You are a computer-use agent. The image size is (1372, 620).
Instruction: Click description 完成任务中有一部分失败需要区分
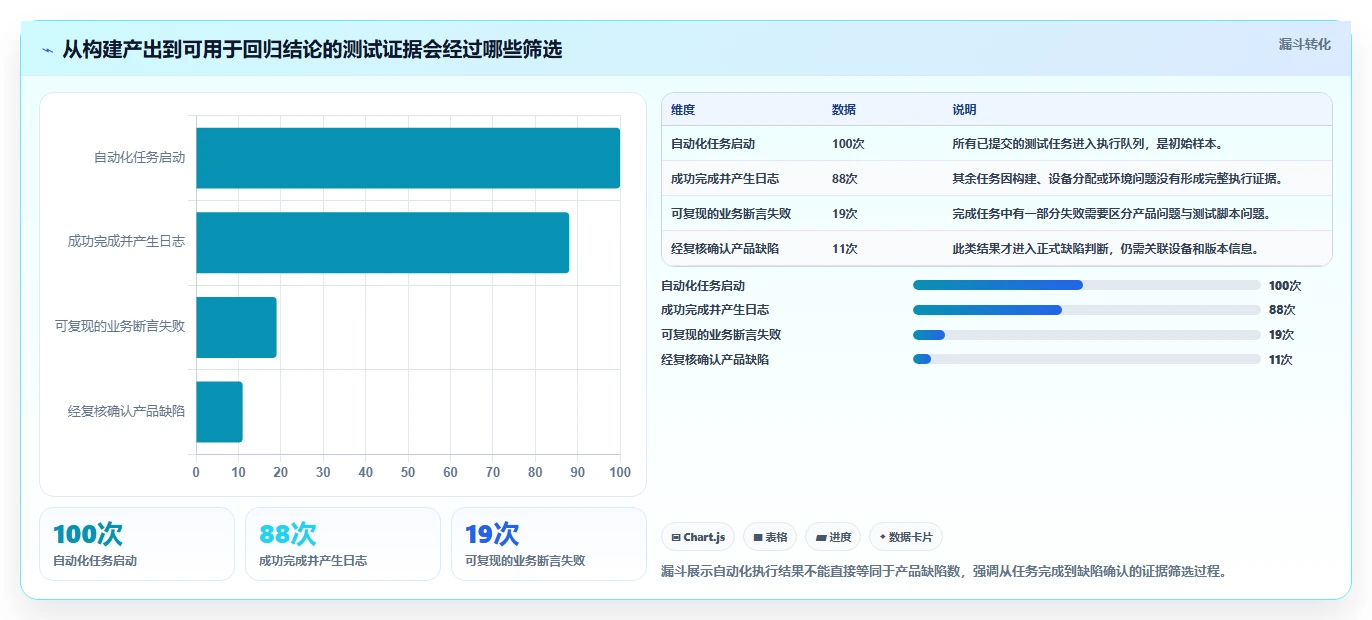click(x=1112, y=214)
